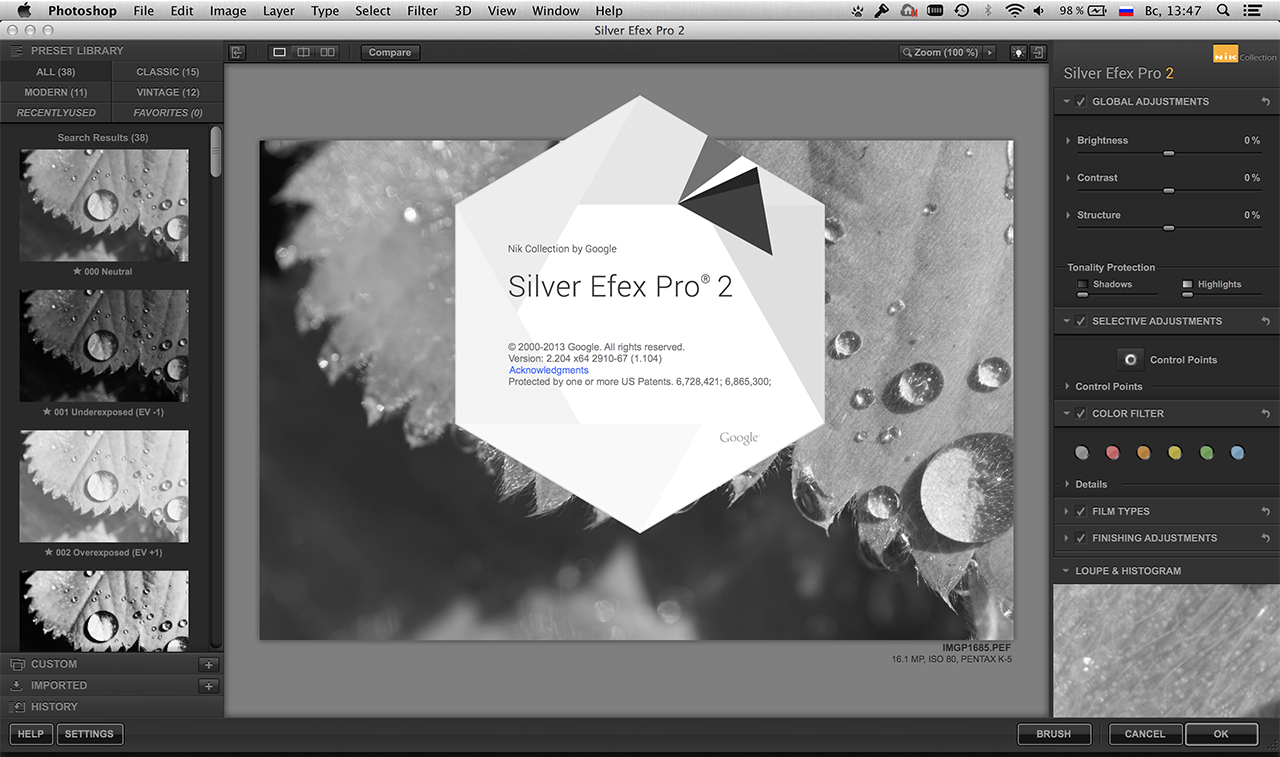1280x757 pixels.
Task: Show the FAVORITES (0) presets tab
Action: pos(167,114)
